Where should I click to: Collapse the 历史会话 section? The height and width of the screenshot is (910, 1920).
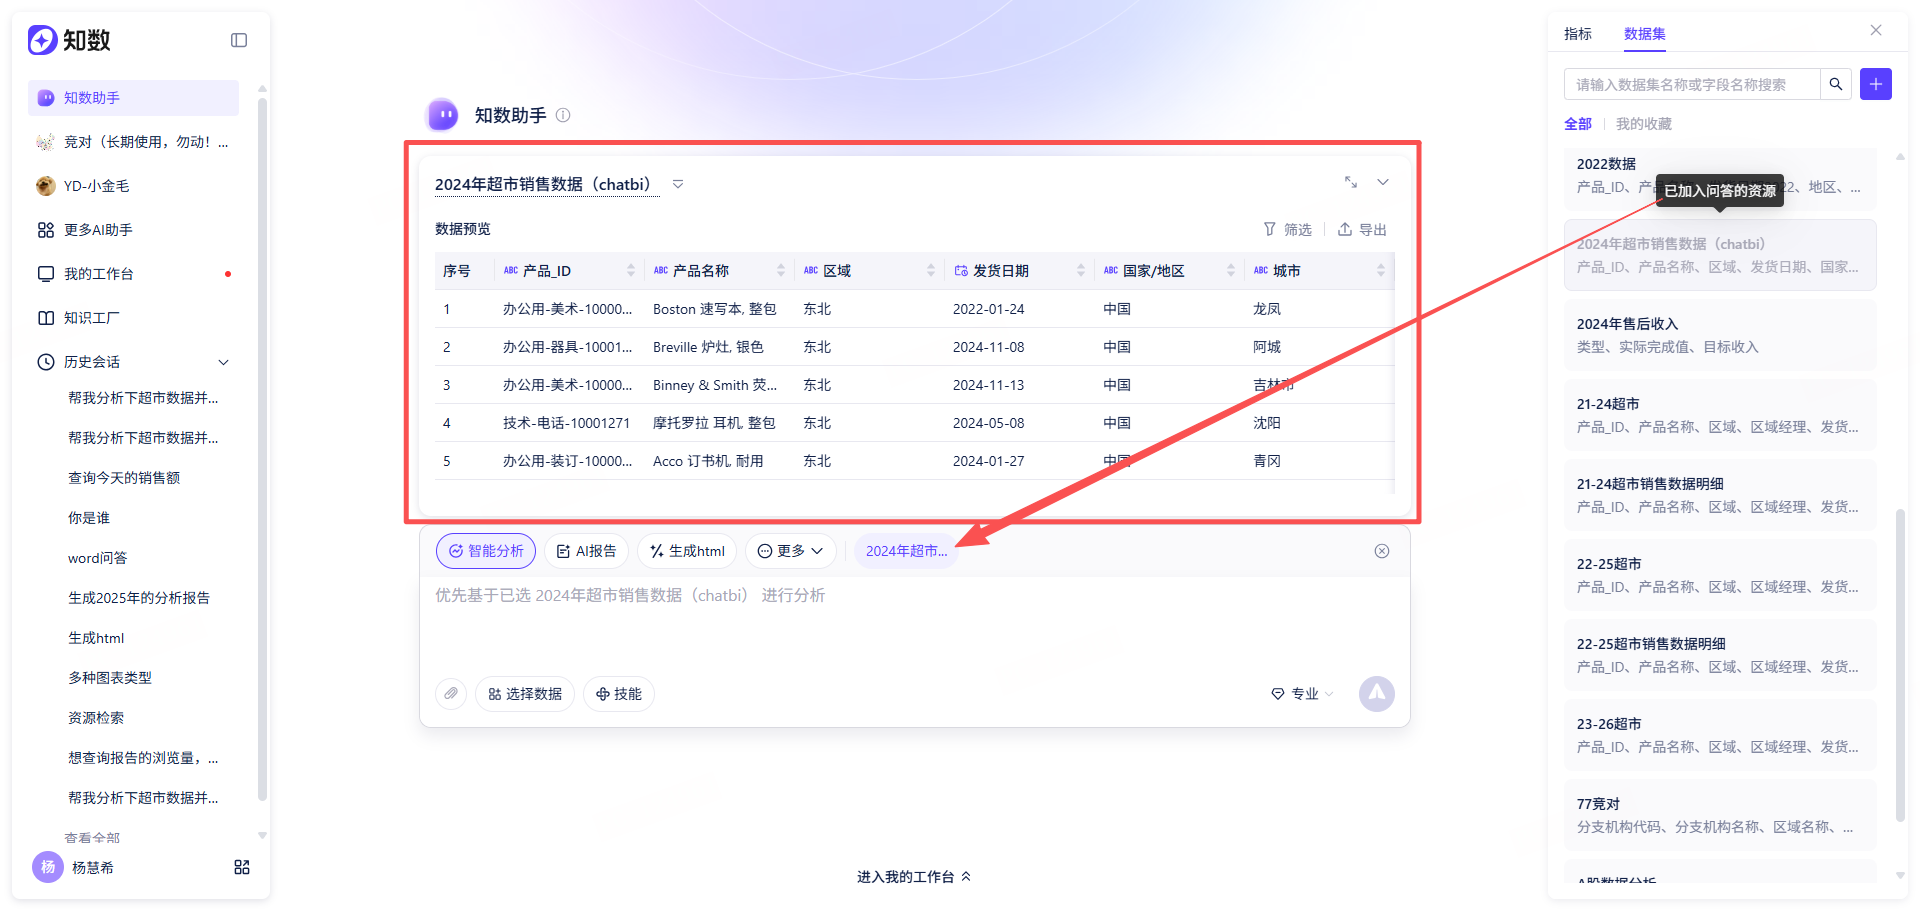(x=224, y=362)
